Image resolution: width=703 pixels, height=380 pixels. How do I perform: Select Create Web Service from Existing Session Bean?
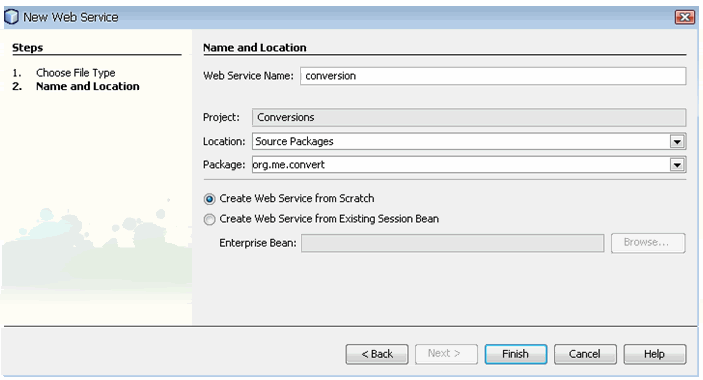coord(209,219)
